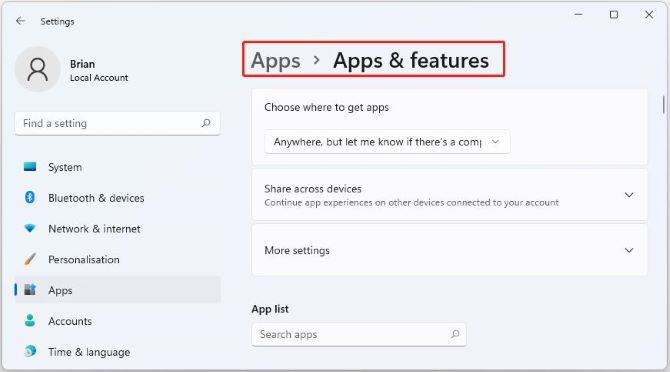Click the More settings label
Viewport: 670px width, 372px height.
click(297, 250)
